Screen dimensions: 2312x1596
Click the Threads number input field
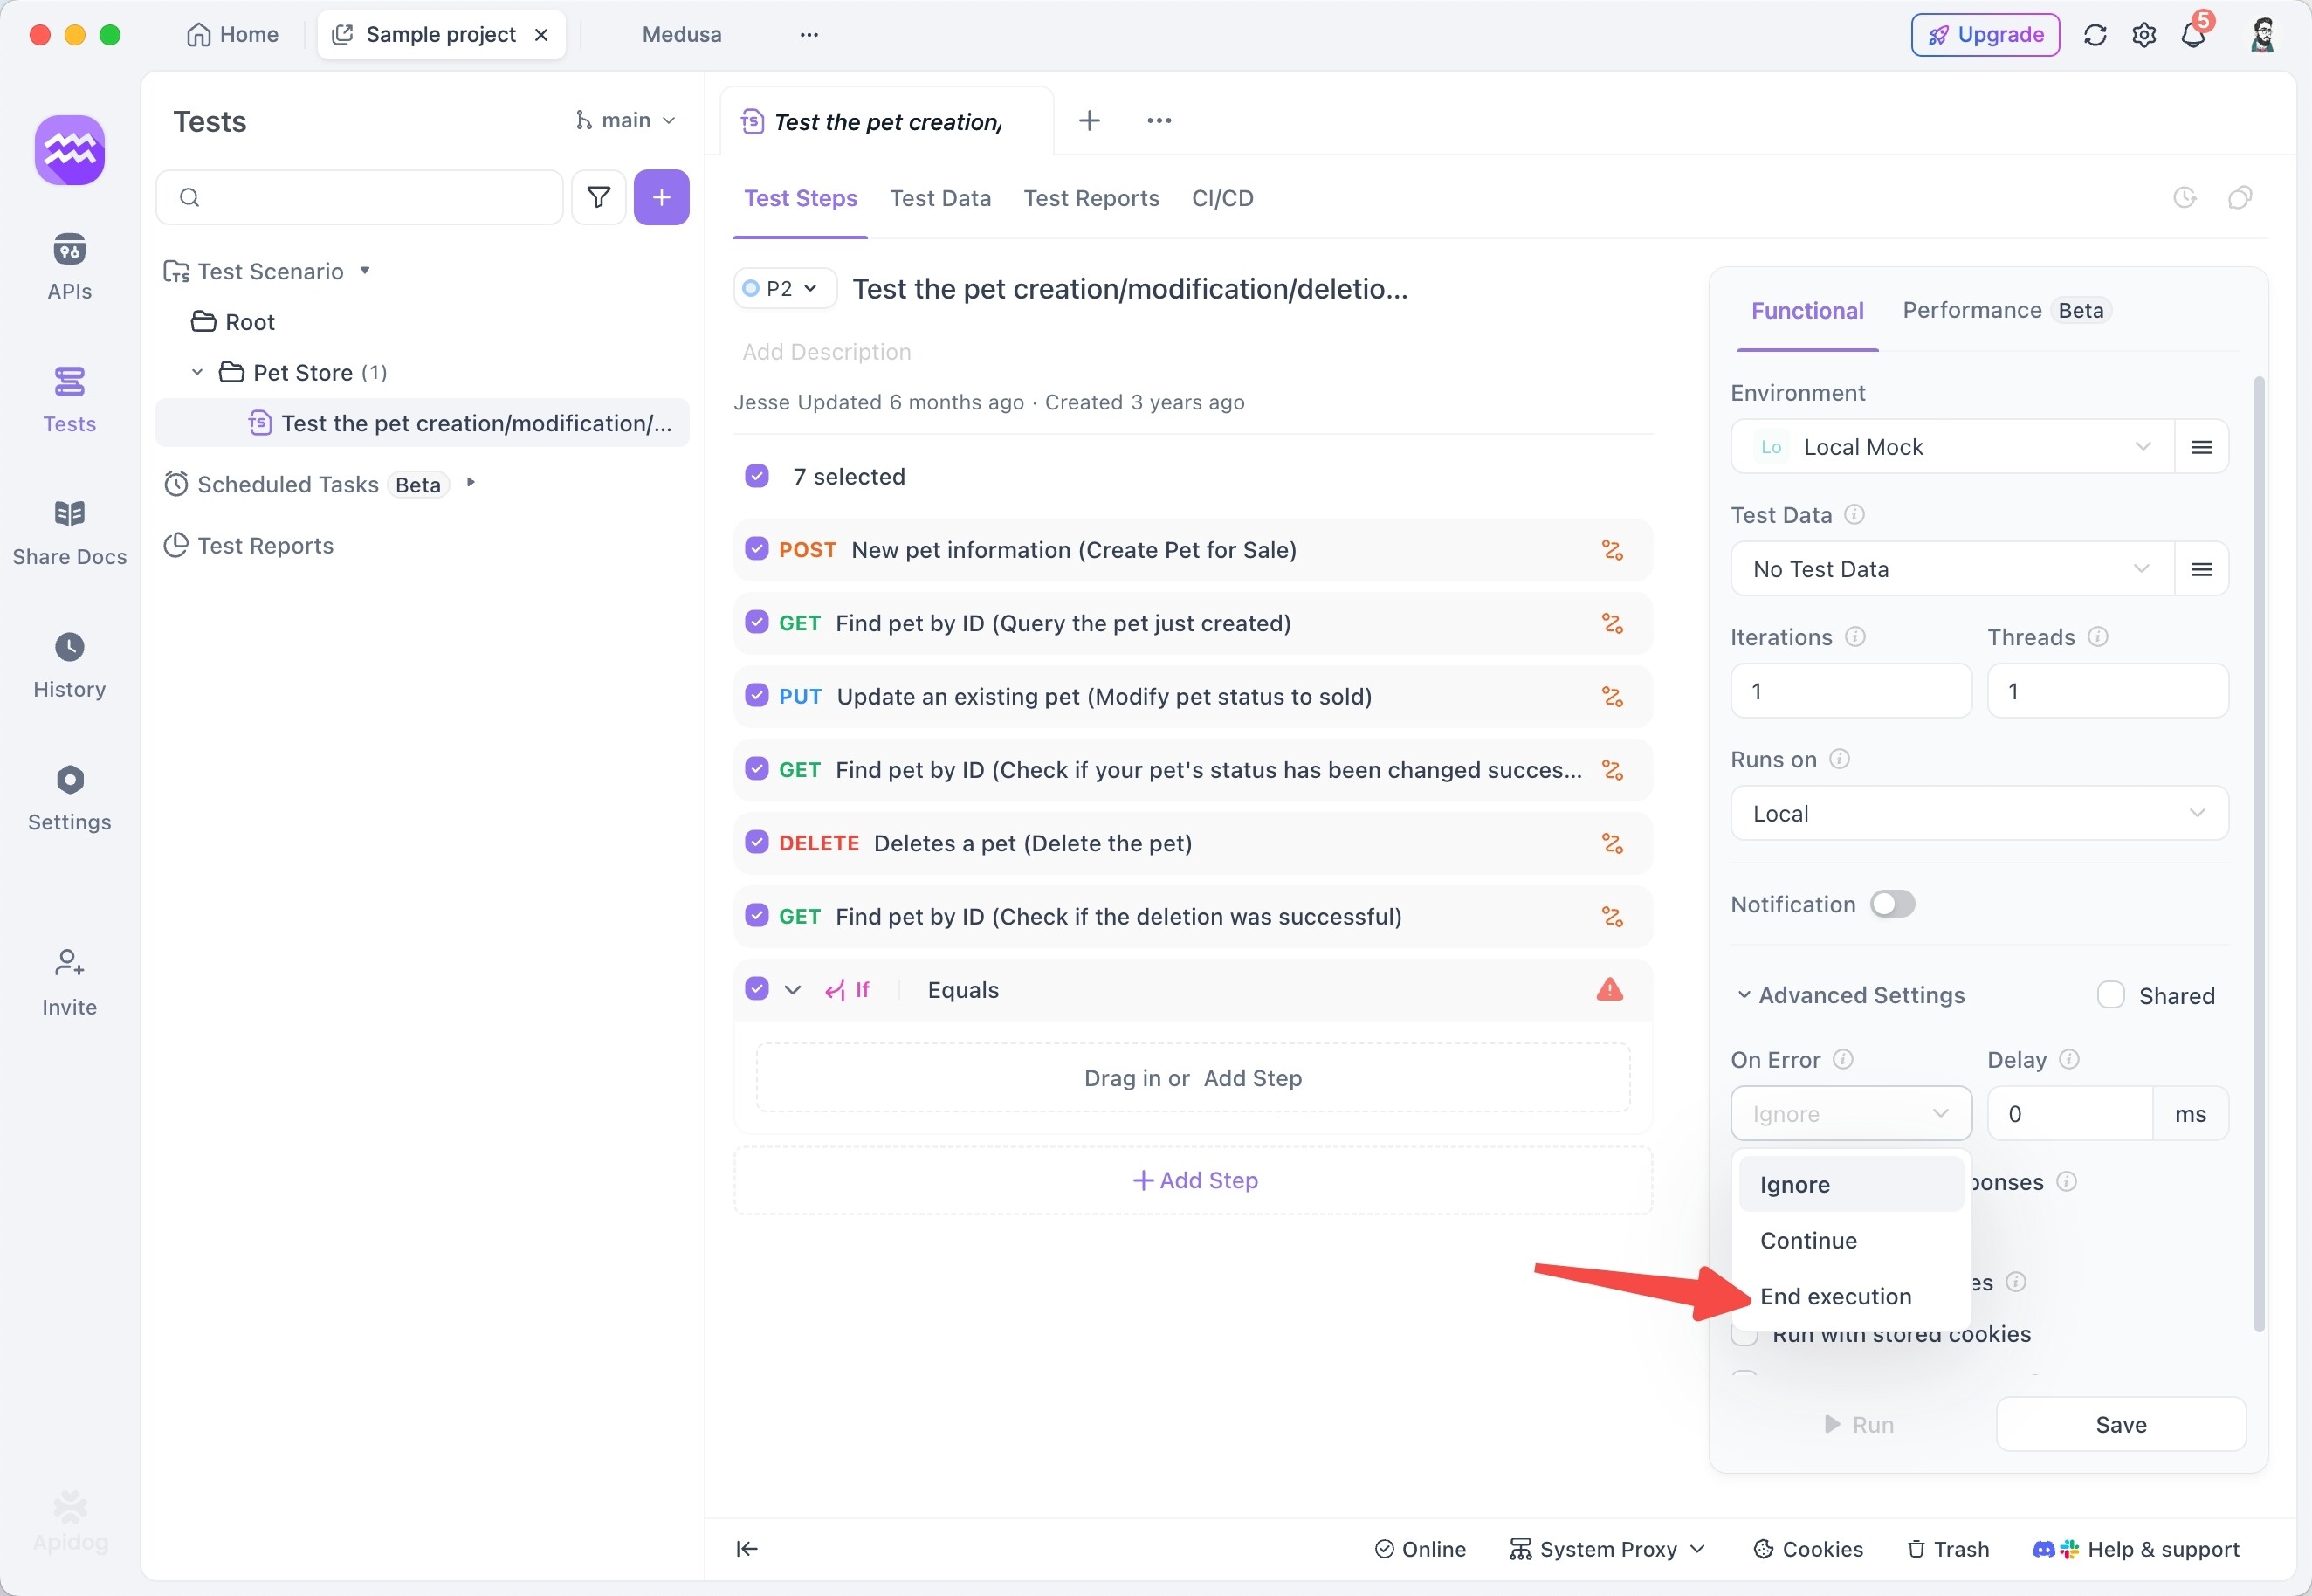tap(2107, 691)
